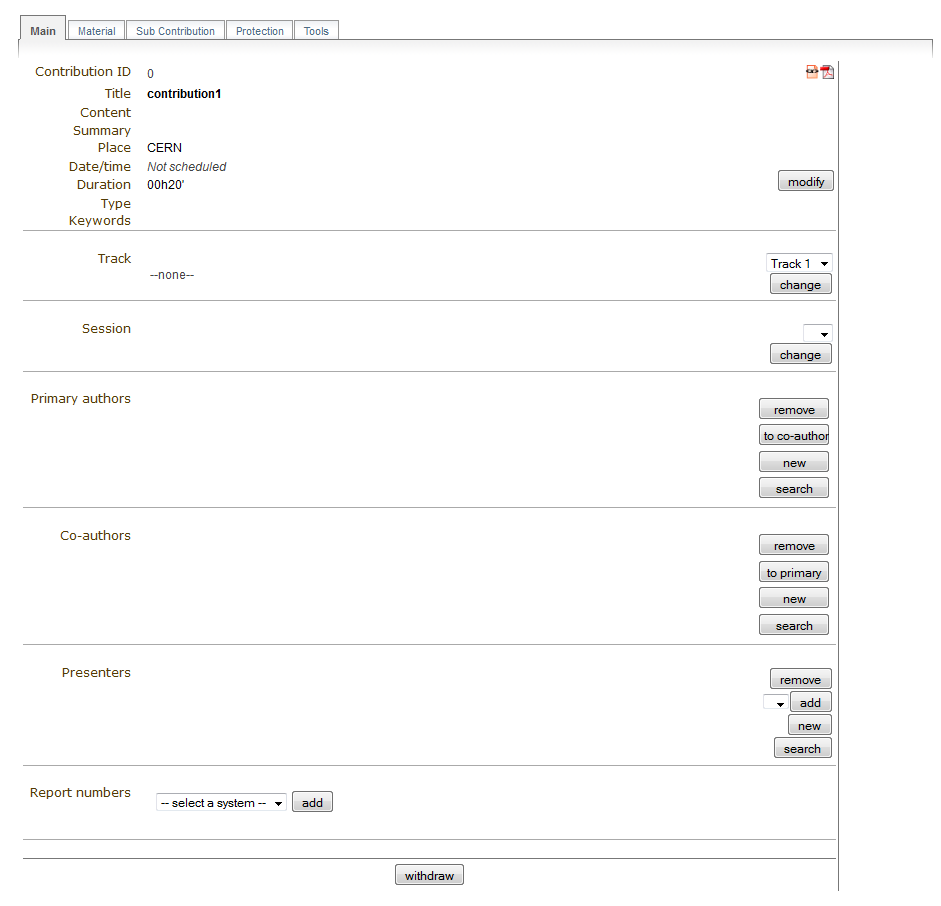Click the change button under Track
Viewport: 941px width, 906px height.
pyautogui.click(x=800, y=285)
